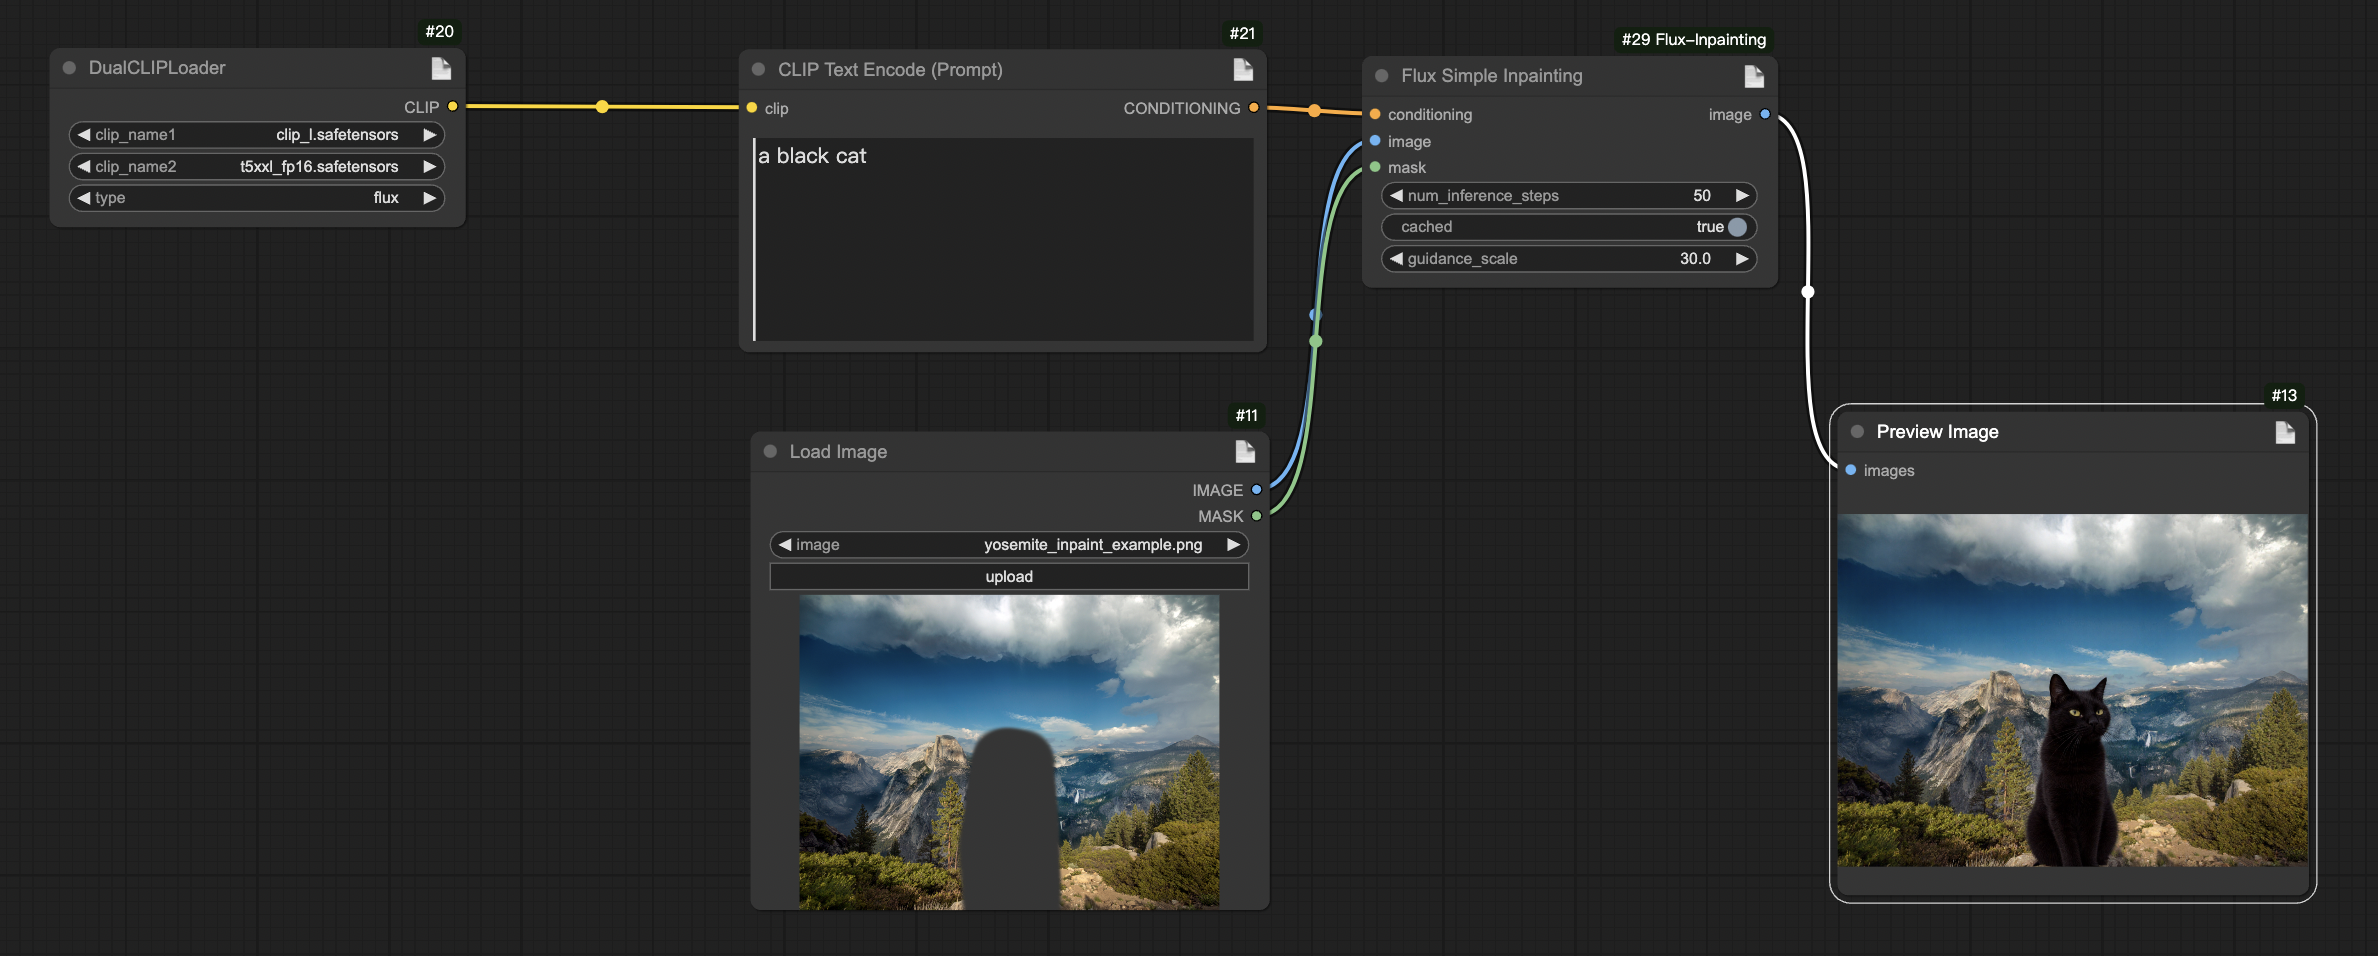Viewport: 2378px width, 956px height.
Task: Click the #13 node badge
Action: 2284,396
